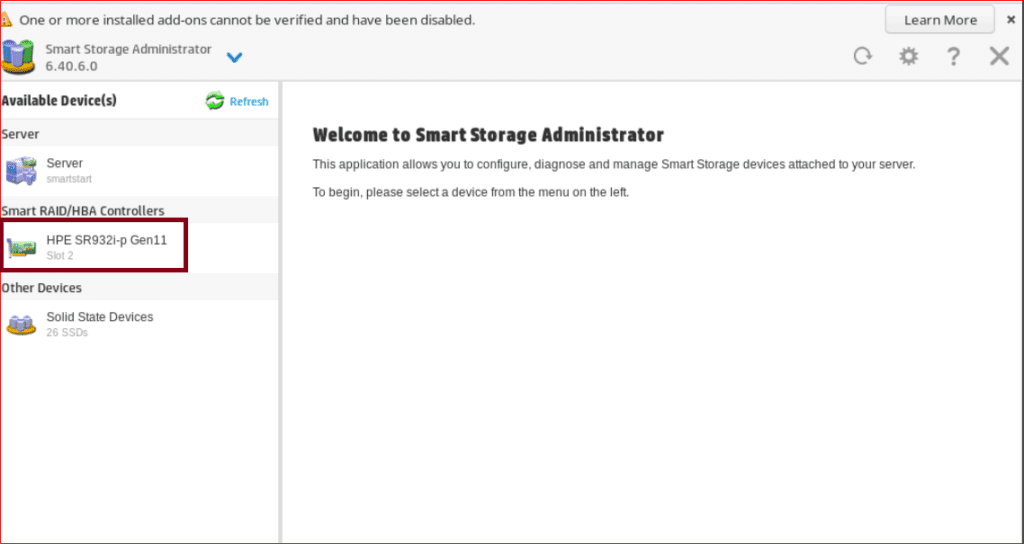Viewport: 1024px width, 544px height.
Task: Click the Smart Storage Administrator logo icon
Action: 18,57
